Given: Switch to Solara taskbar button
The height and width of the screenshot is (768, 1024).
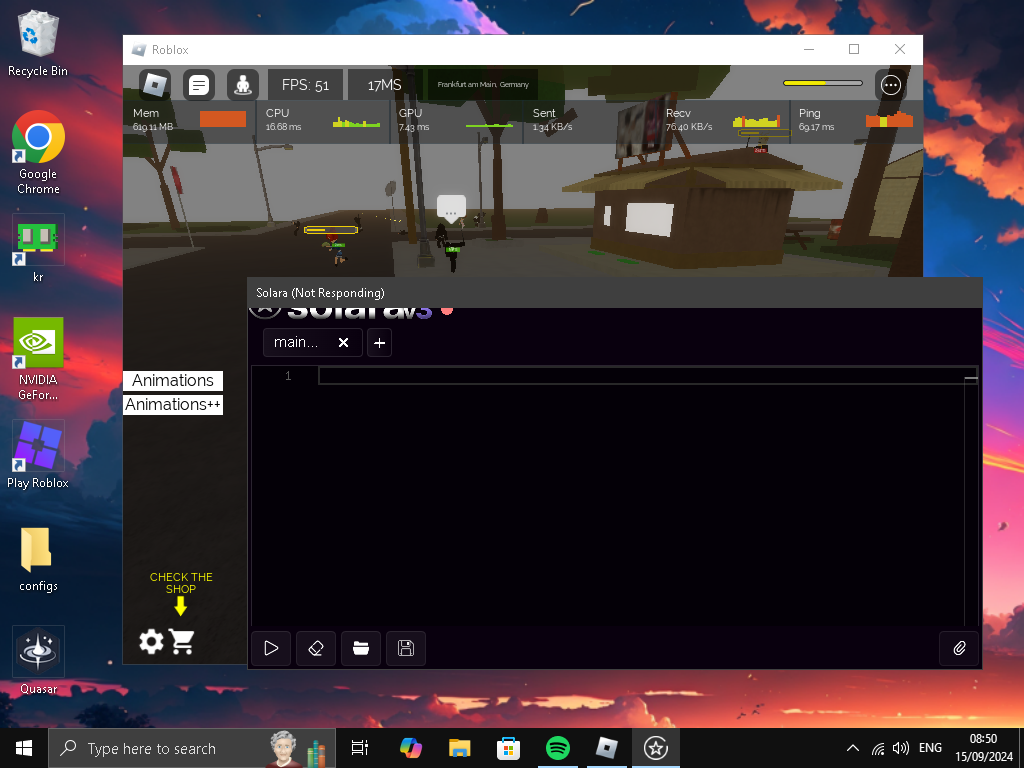Looking at the screenshot, I should 656,748.
